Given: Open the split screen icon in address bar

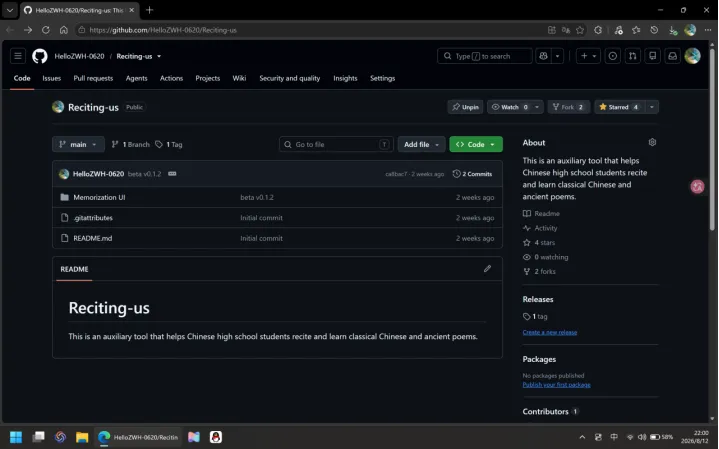Looking at the screenshot, I should click(x=552, y=30).
